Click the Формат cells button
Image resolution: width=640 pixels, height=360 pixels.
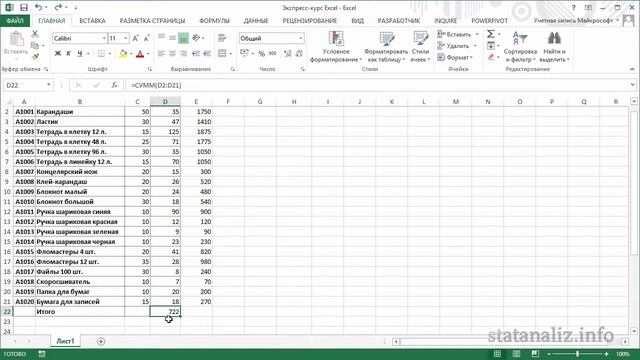pyautogui.click(x=455, y=57)
